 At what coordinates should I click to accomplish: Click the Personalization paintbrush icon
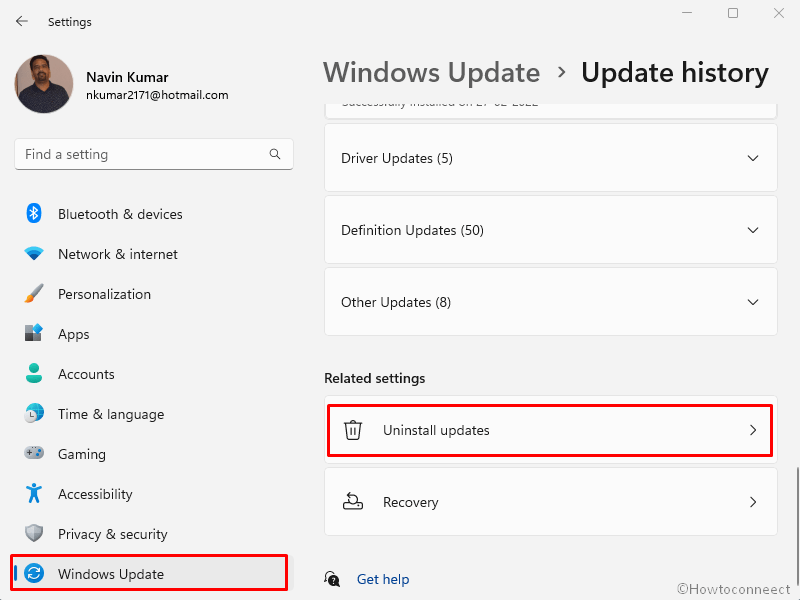tap(34, 293)
